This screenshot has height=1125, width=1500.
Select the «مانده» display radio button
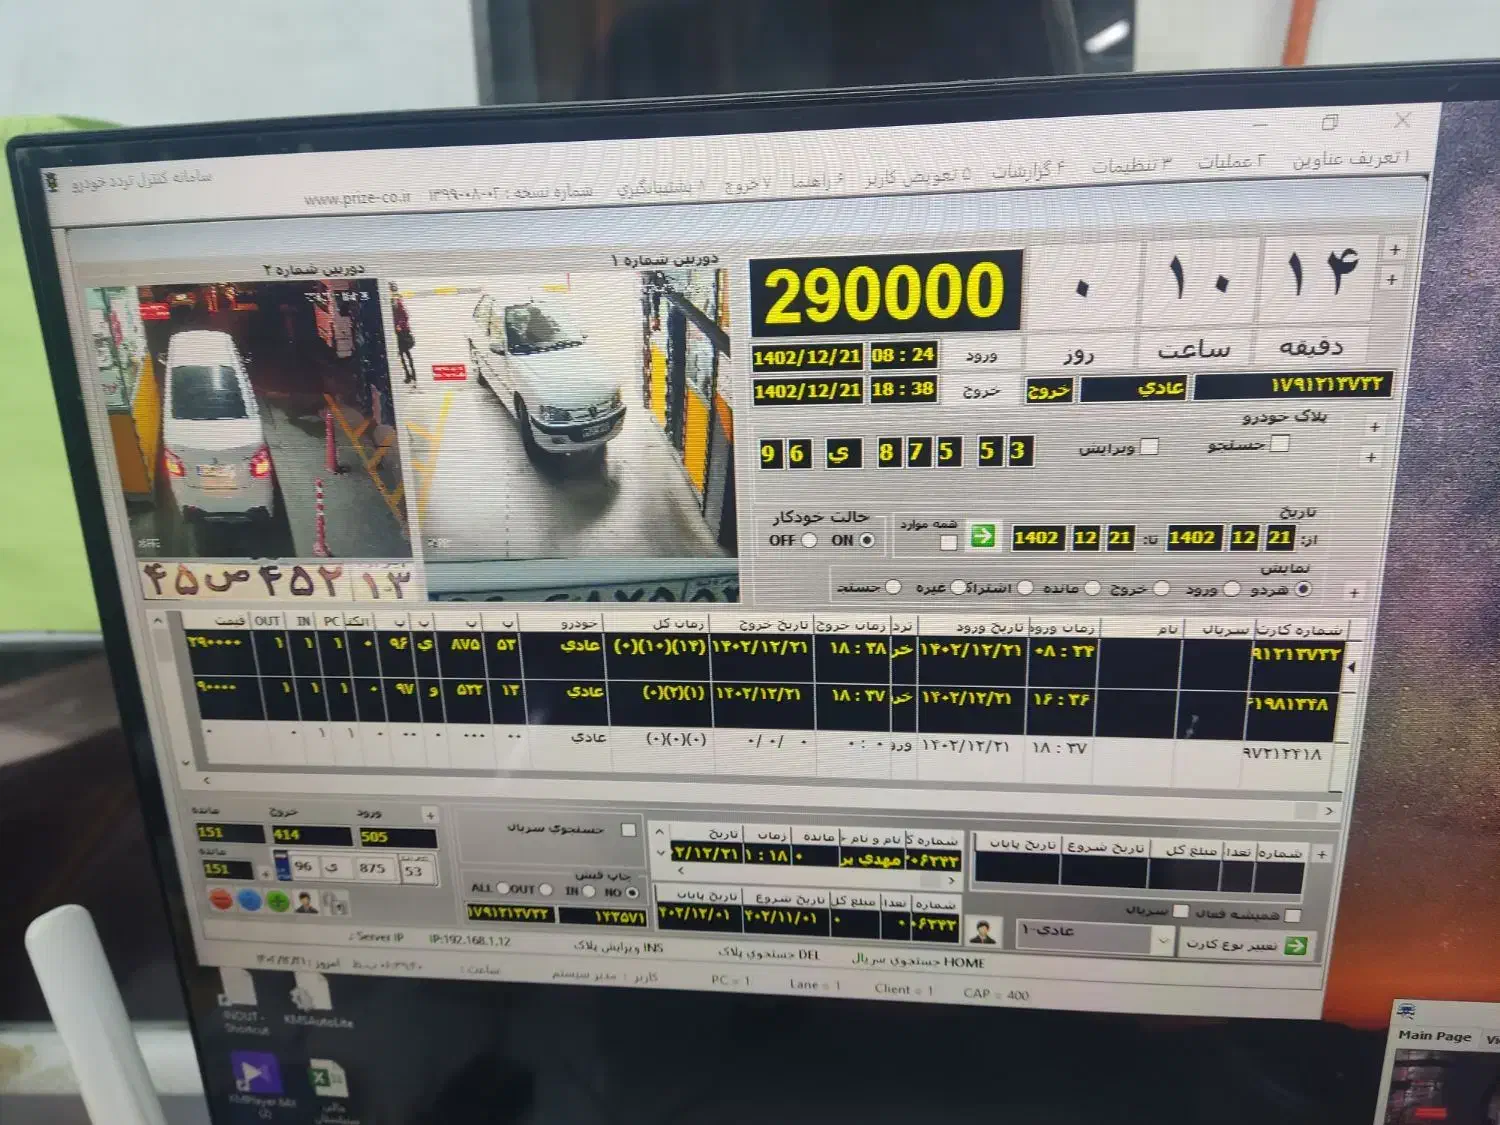1092,588
